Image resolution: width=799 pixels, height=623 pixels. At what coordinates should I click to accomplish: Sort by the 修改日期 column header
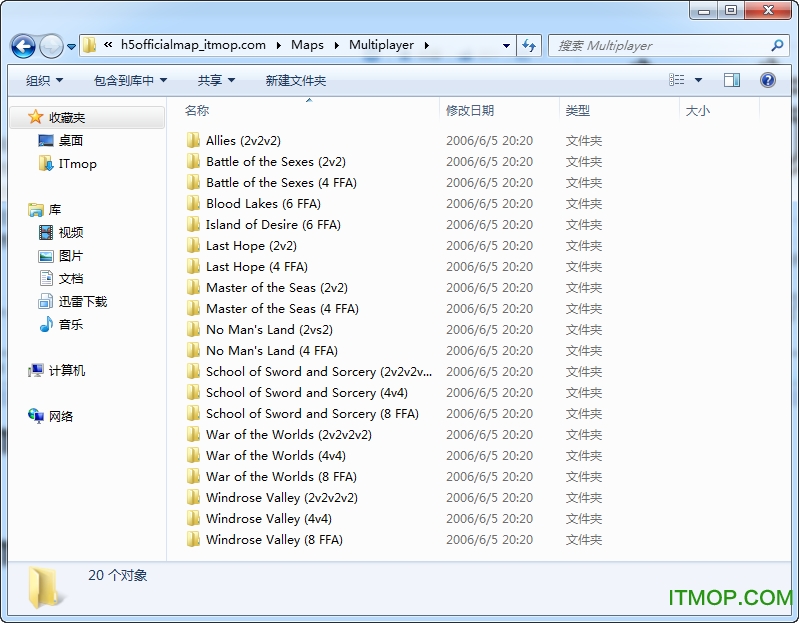tap(470, 110)
